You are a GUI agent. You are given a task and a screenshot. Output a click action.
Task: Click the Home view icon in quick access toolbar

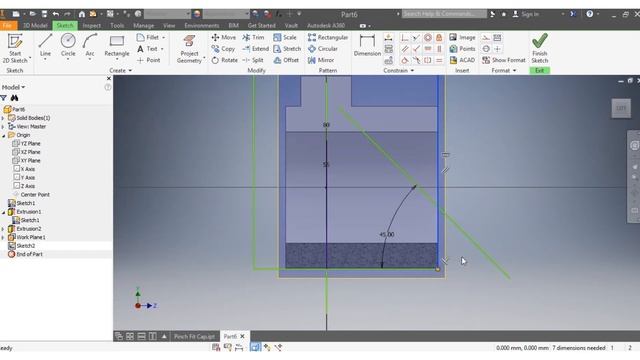(82, 14)
